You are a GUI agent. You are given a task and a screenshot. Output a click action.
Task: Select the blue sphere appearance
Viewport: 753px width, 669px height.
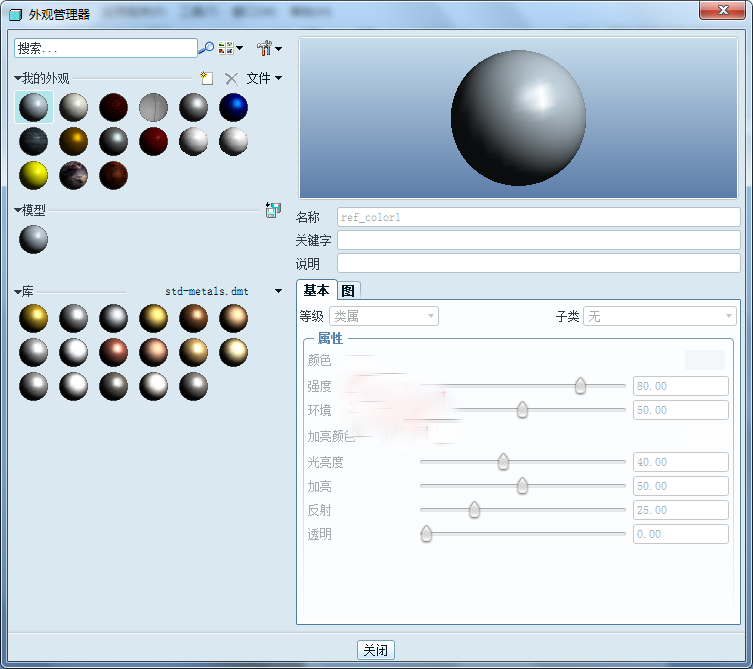click(x=233, y=108)
